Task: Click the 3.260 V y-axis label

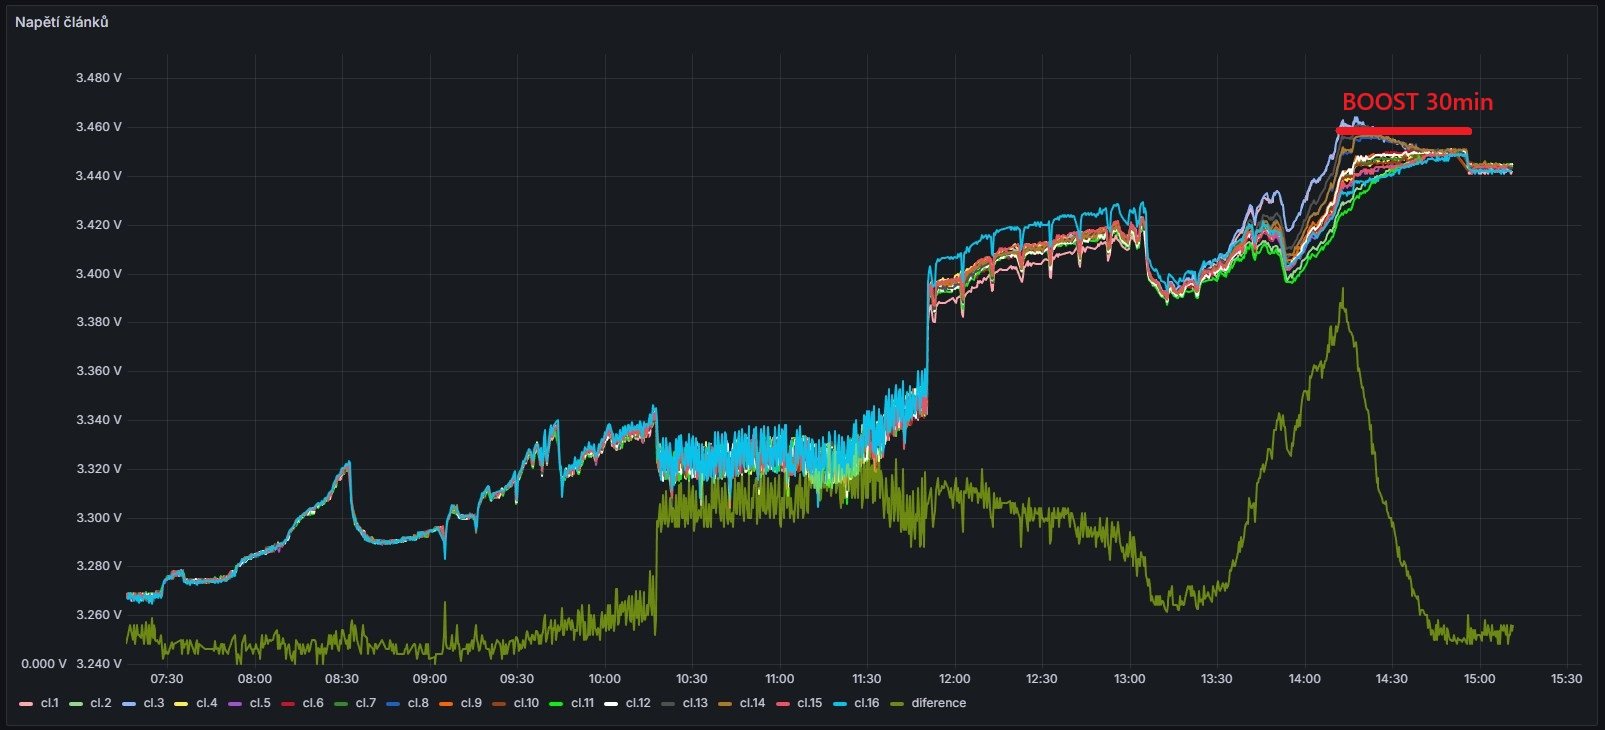Action: coord(99,615)
